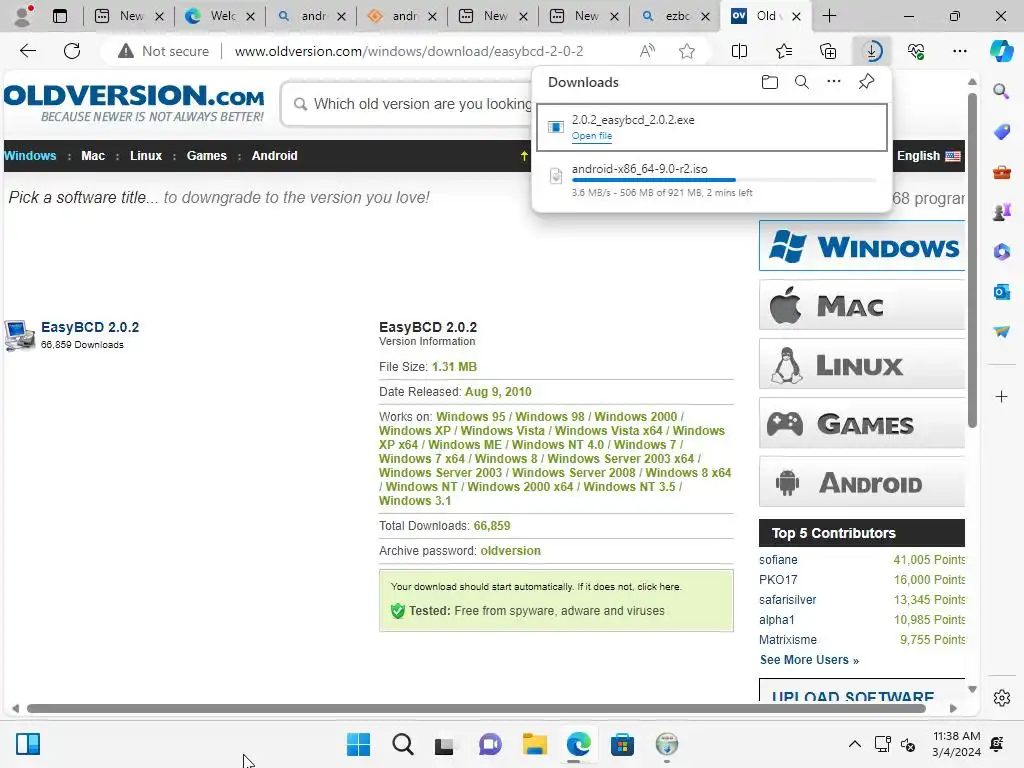
Task: Open File Explorer from taskbar
Action: [x=534, y=744]
